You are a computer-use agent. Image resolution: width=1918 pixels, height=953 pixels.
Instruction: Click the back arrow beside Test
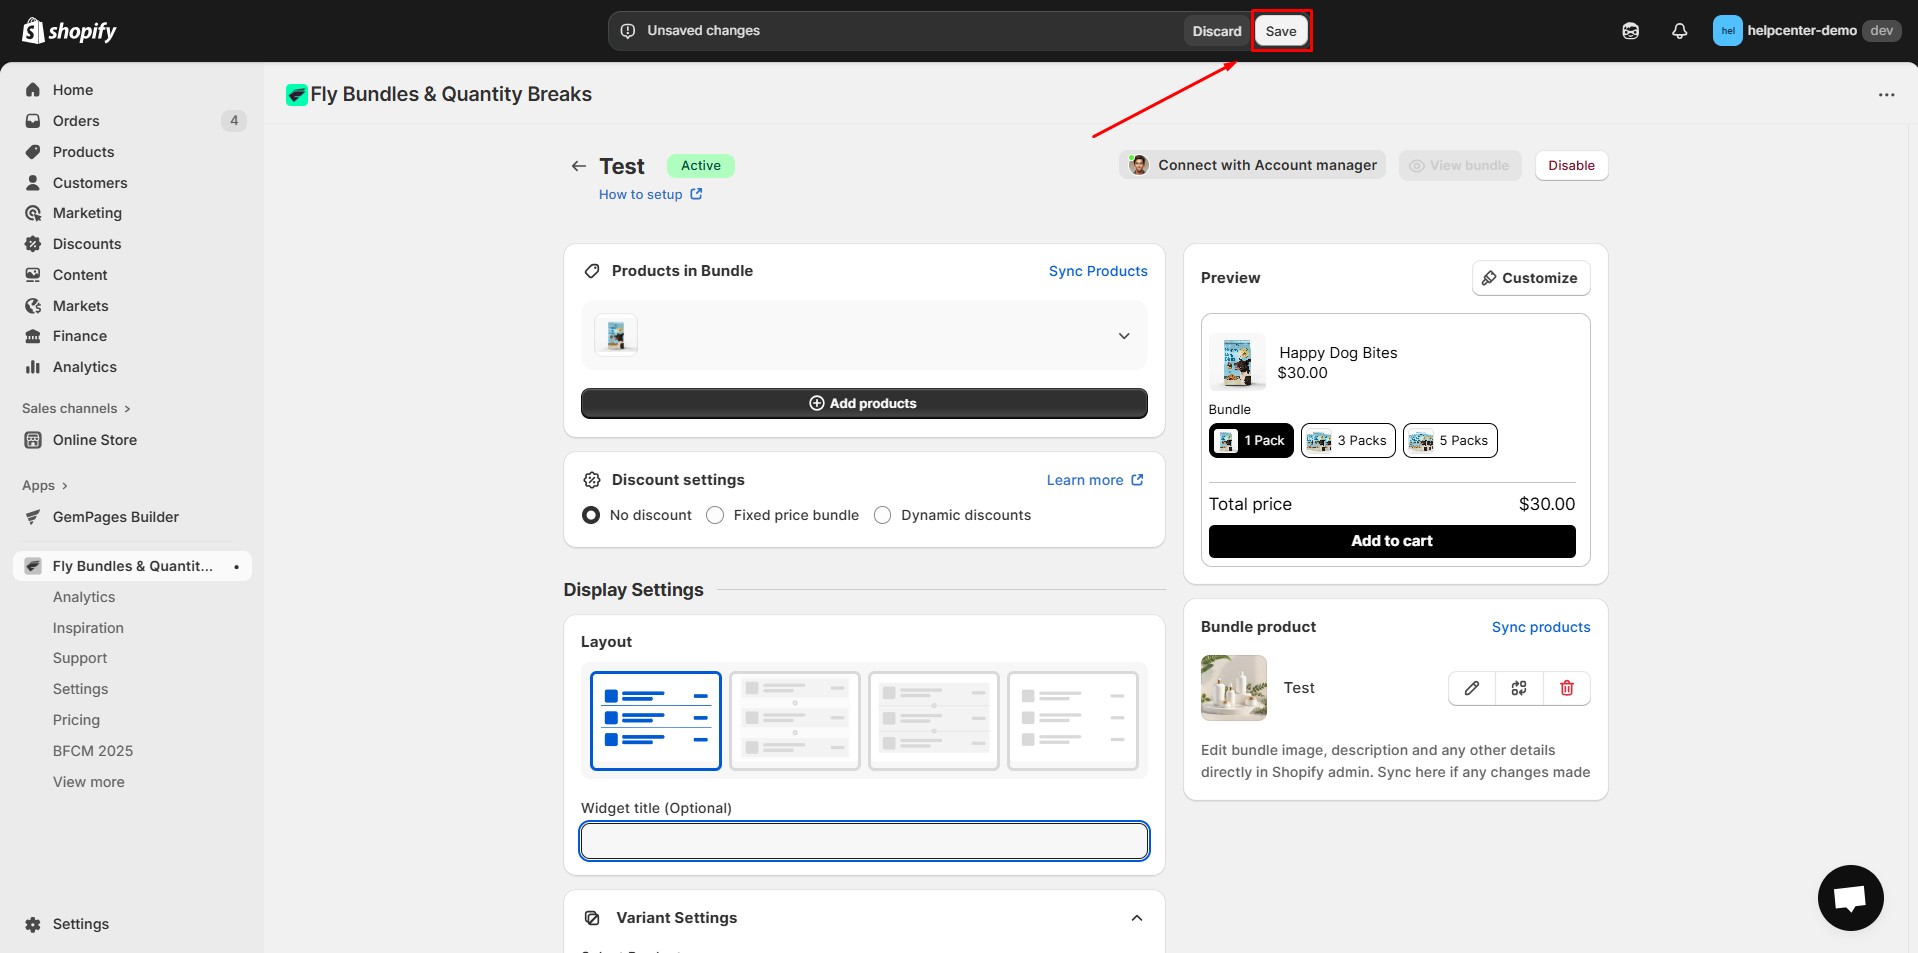[x=578, y=166]
